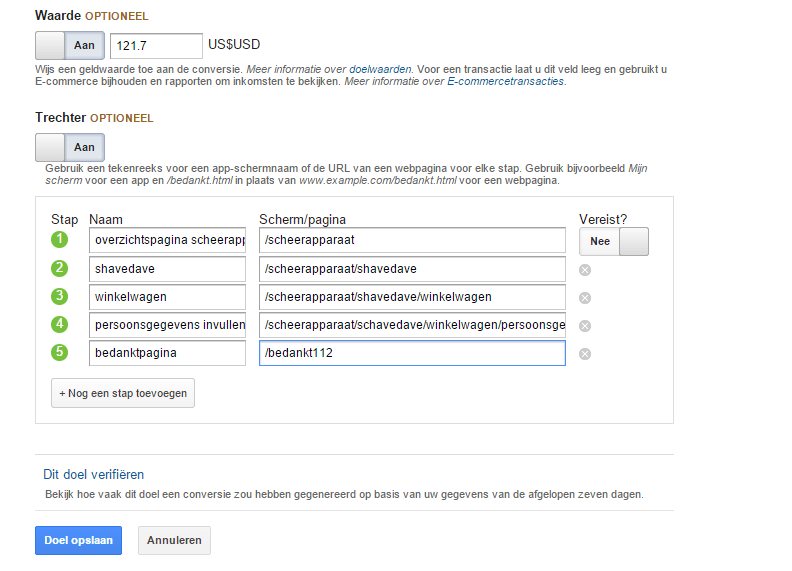Delete step 3 winkelwagen row
This screenshot has width=792, height=571.
[585, 297]
